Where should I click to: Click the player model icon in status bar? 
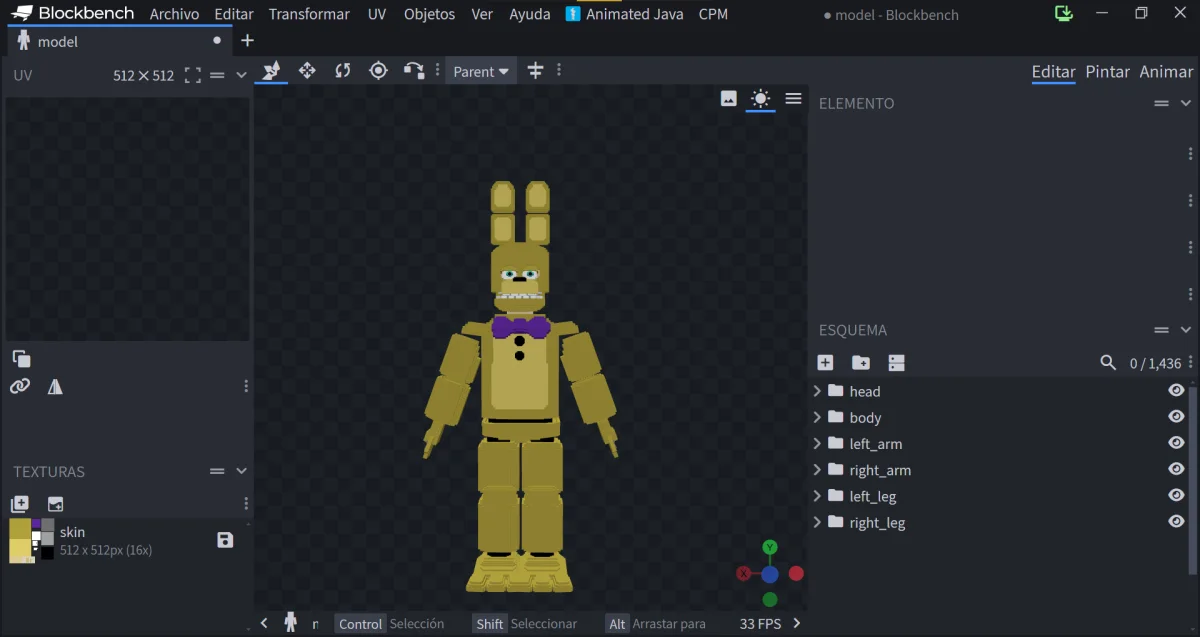[x=290, y=623]
